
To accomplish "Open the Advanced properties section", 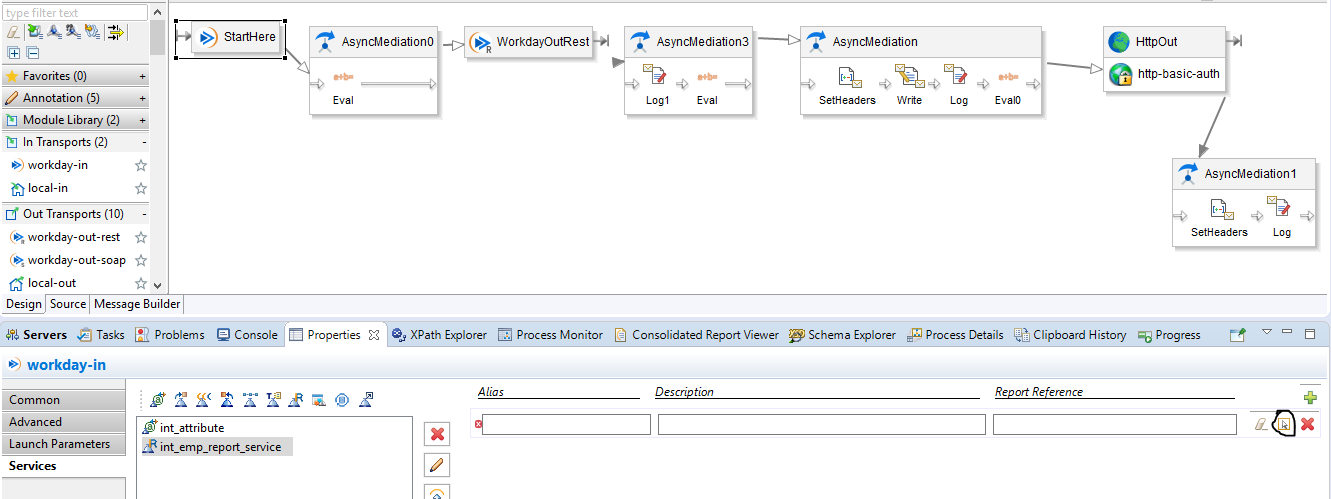I will click(x=63, y=422).
